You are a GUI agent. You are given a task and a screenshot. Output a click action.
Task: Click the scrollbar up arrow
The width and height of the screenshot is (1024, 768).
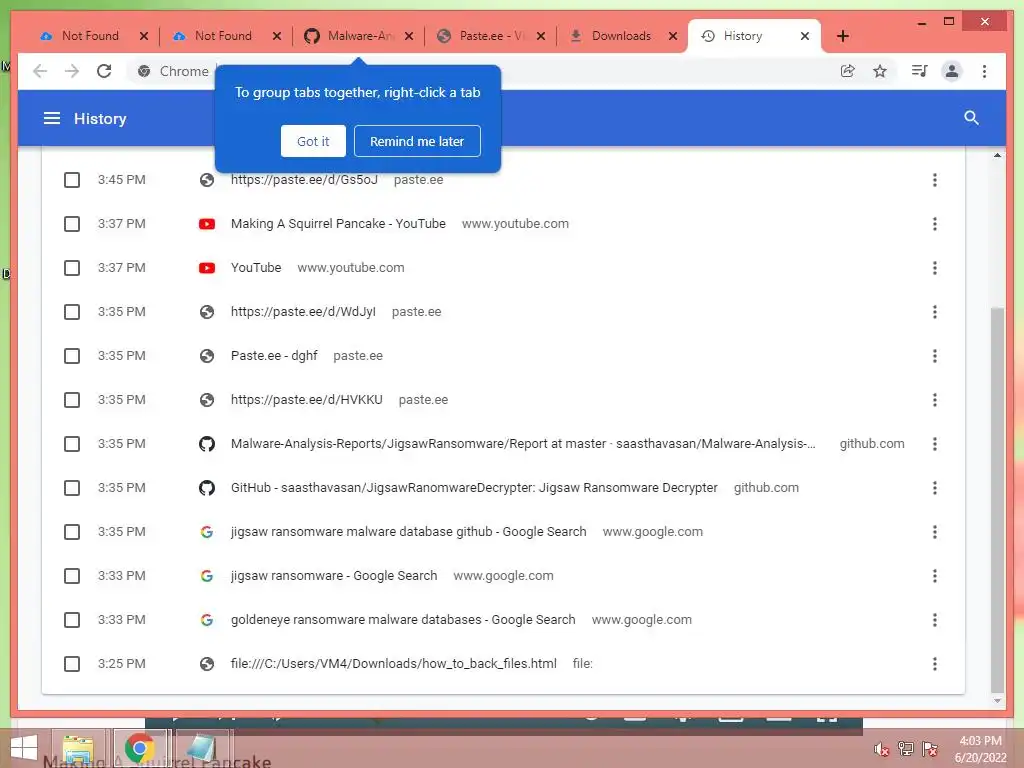[x=997, y=155]
